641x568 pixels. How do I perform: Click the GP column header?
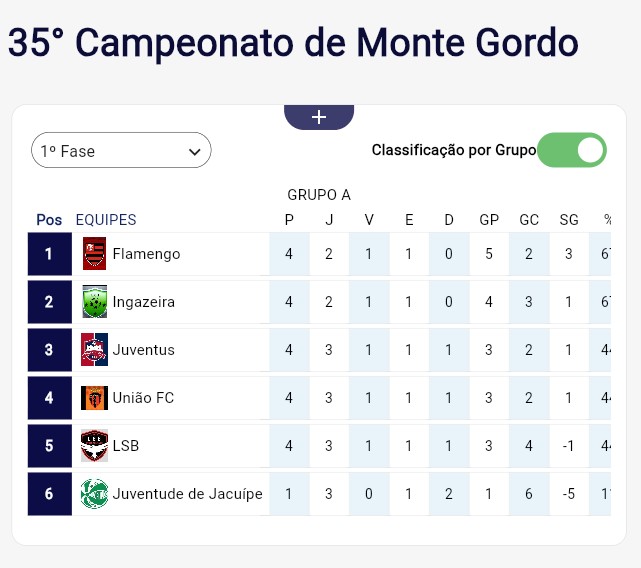(489, 220)
